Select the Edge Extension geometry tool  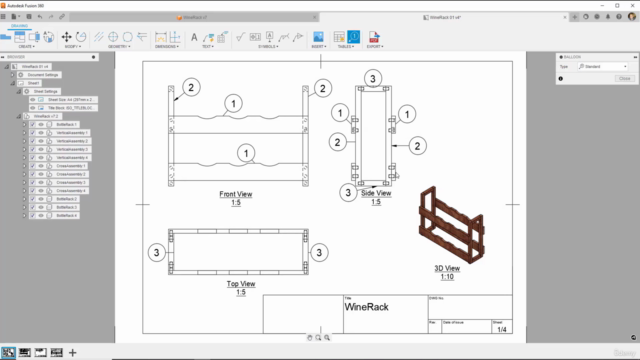pyautogui.click(x=142, y=37)
